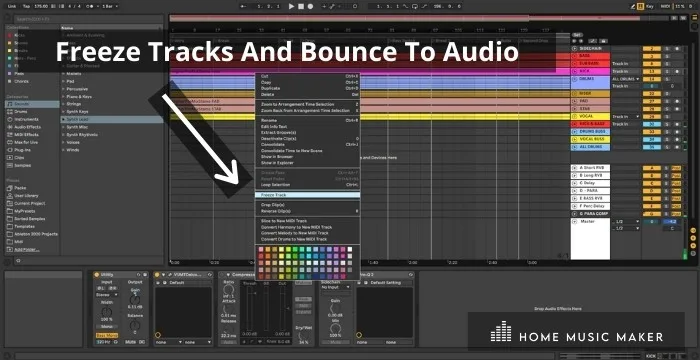Click the Tap tempo button
Viewport: 700px width, 360px height.
coord(26,6)
